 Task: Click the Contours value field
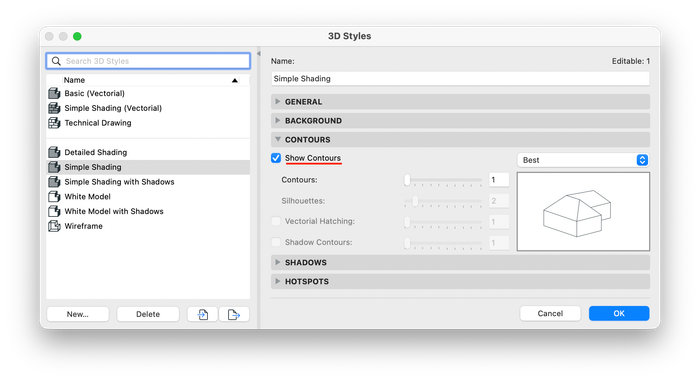(499, 180)
